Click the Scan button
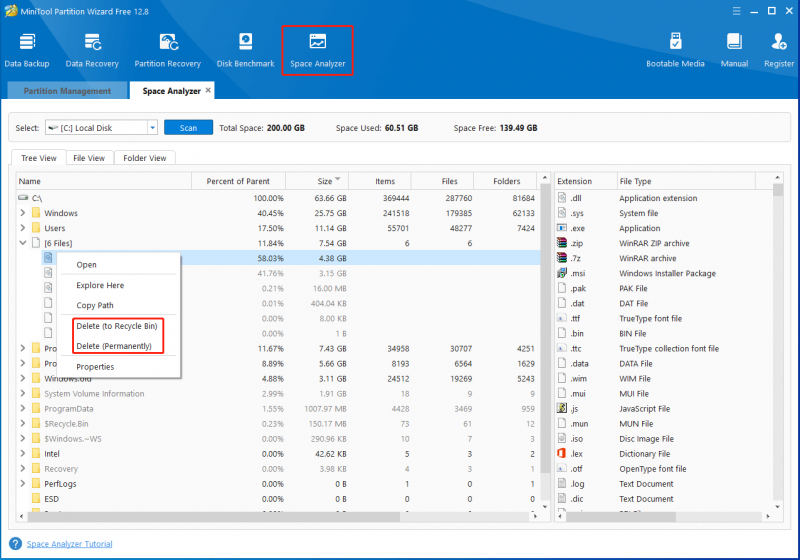This screenshot has height=560, width=800. coord(188,128)
